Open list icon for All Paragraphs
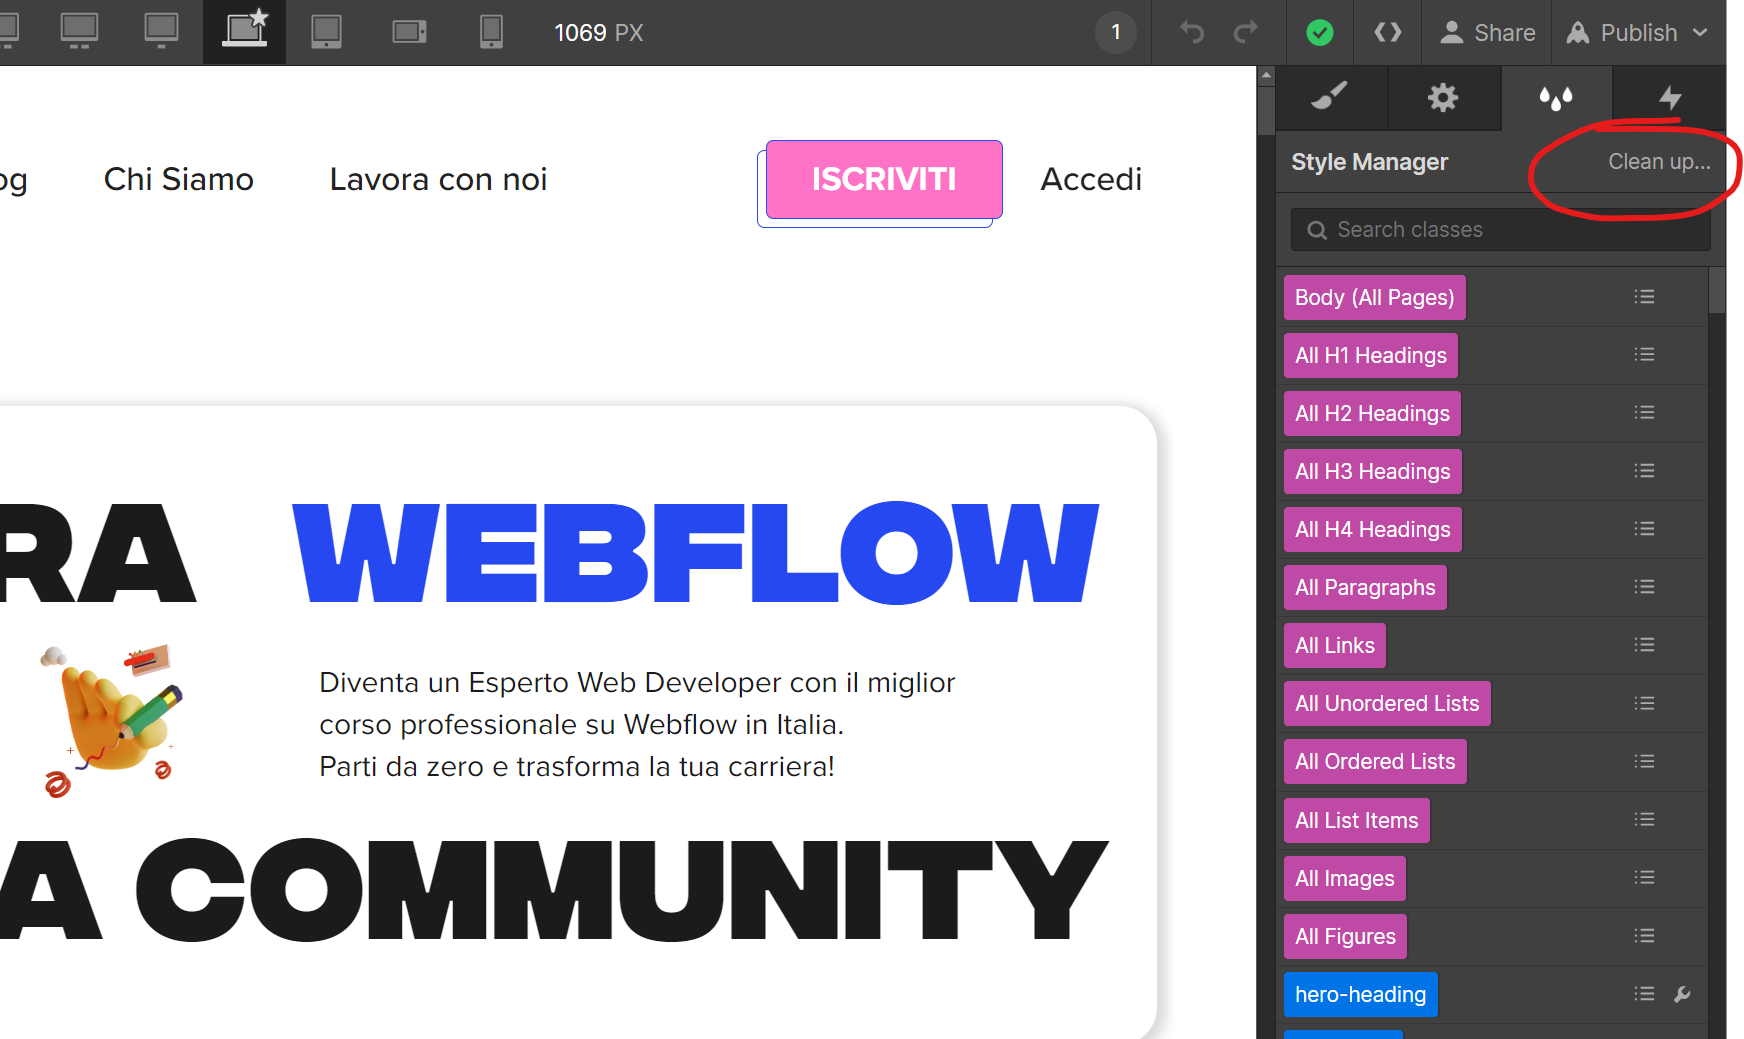Image resolution: width=1744 pixels, height=1039 pixels. click(x=1644, y=587)
